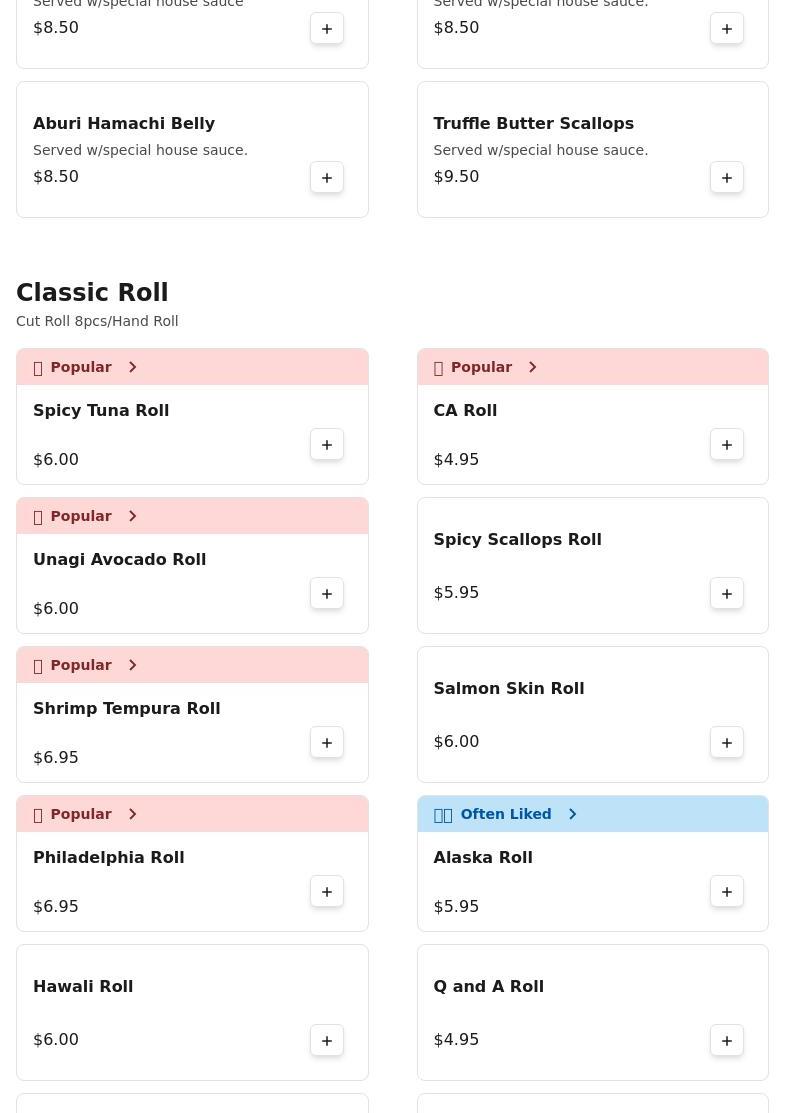Add Salmon Skin Roll to order

[x=727, y=743]
